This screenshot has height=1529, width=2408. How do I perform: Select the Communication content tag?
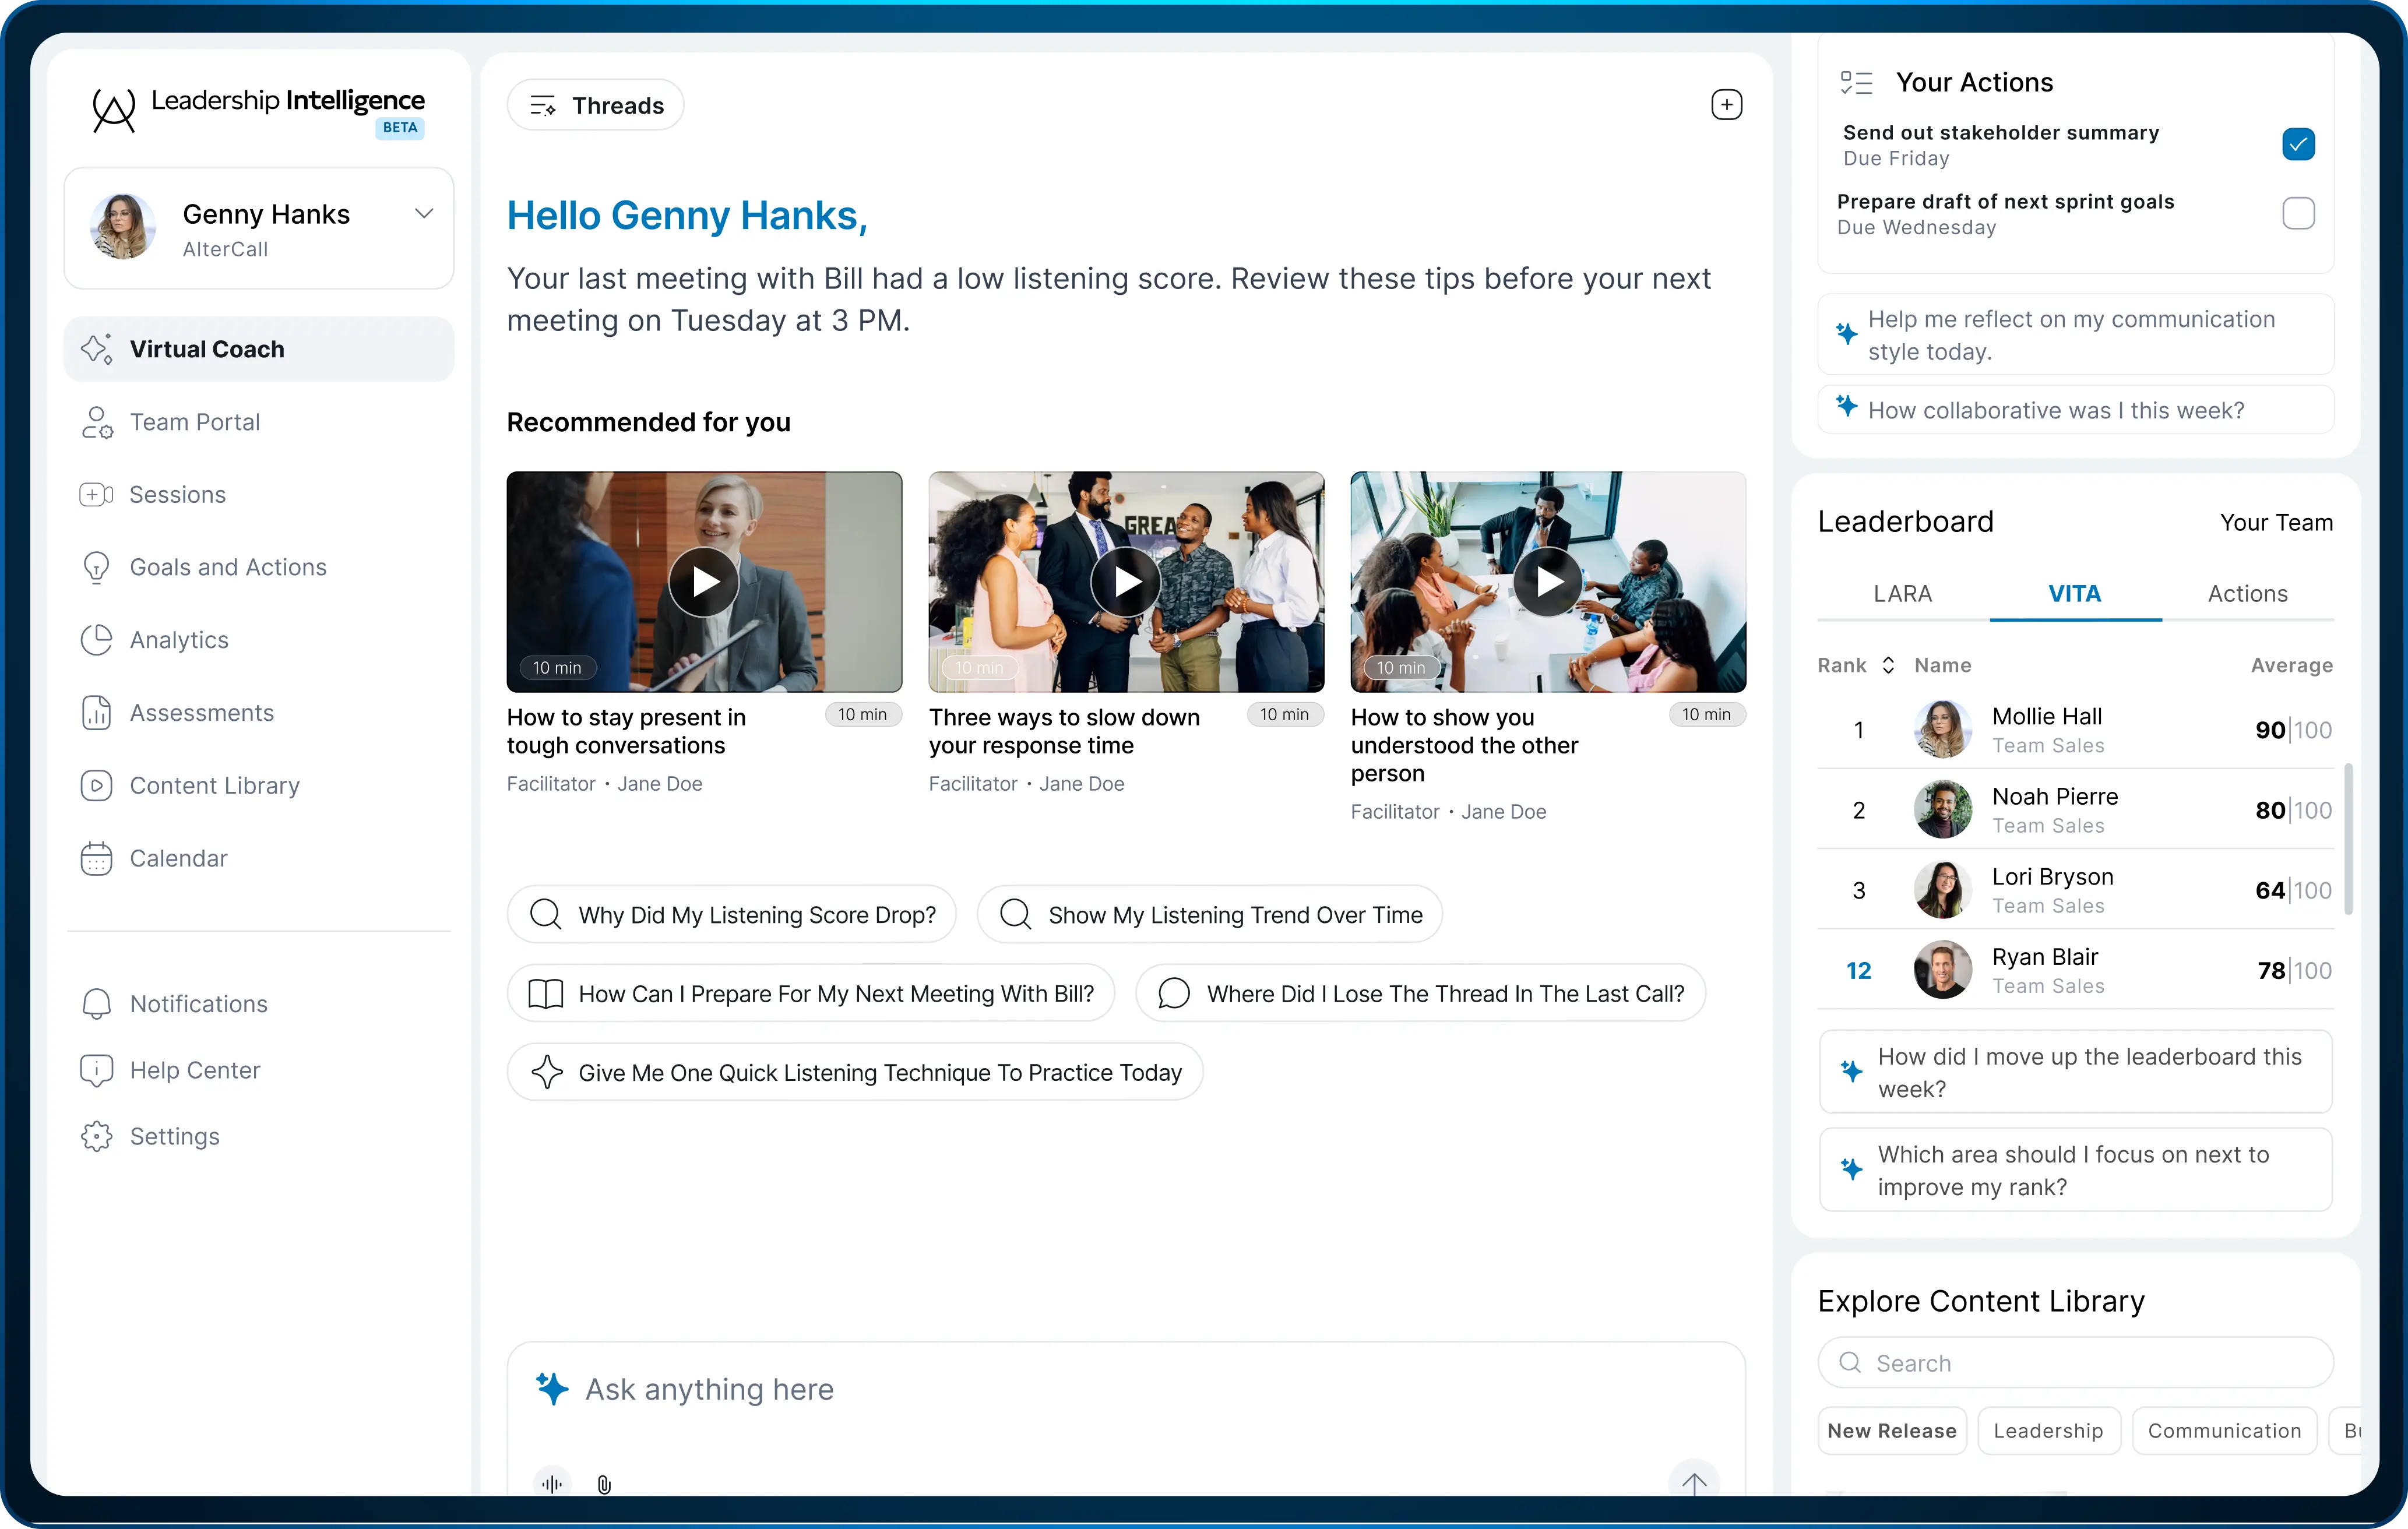coord(2224,1430)
